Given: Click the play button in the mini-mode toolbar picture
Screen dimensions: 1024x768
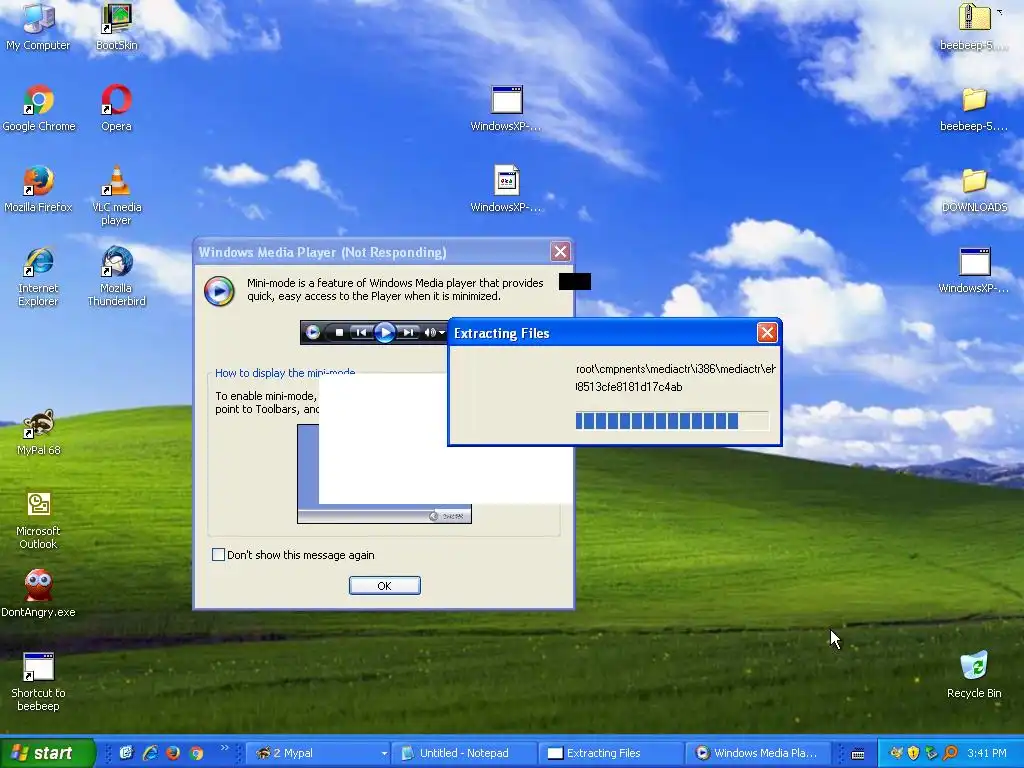Looking at the screenshot, I should coord(385,332).
